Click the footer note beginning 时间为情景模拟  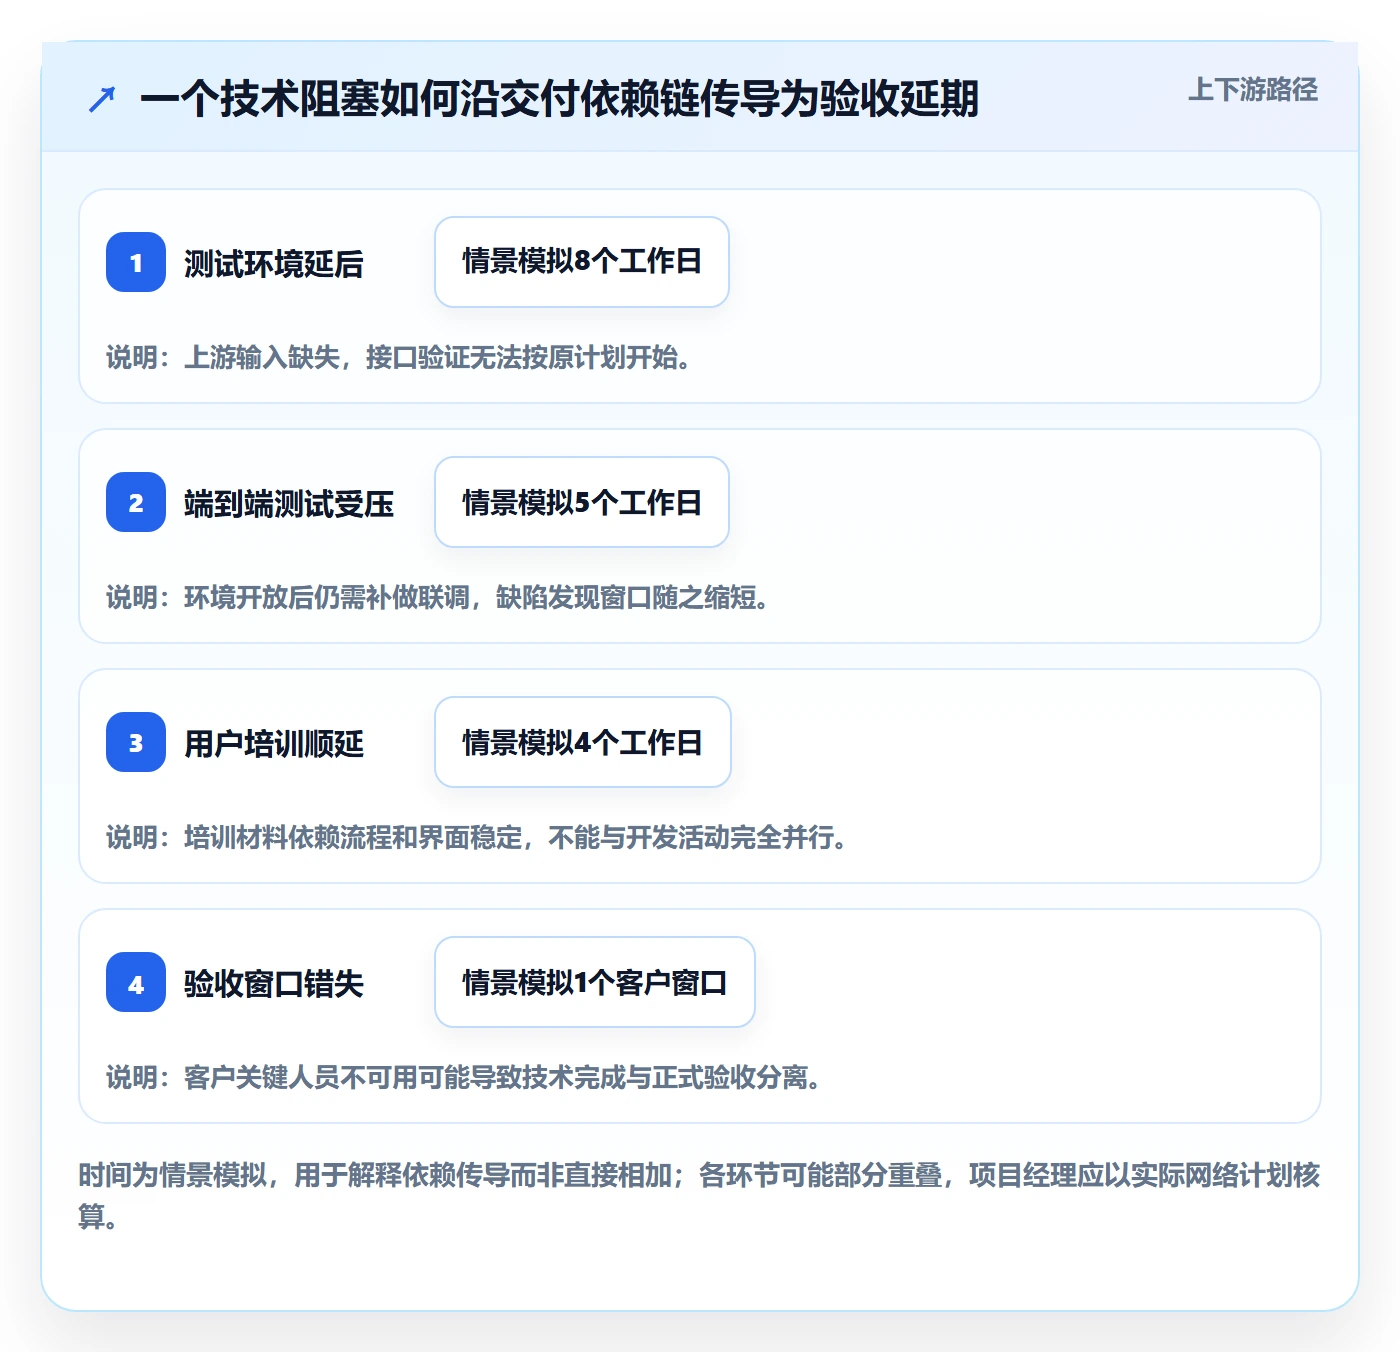coord(699,1195)
